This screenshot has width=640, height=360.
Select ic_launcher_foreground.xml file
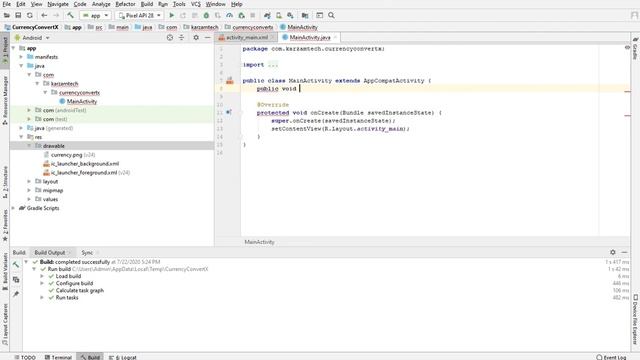tap(85, 173)
